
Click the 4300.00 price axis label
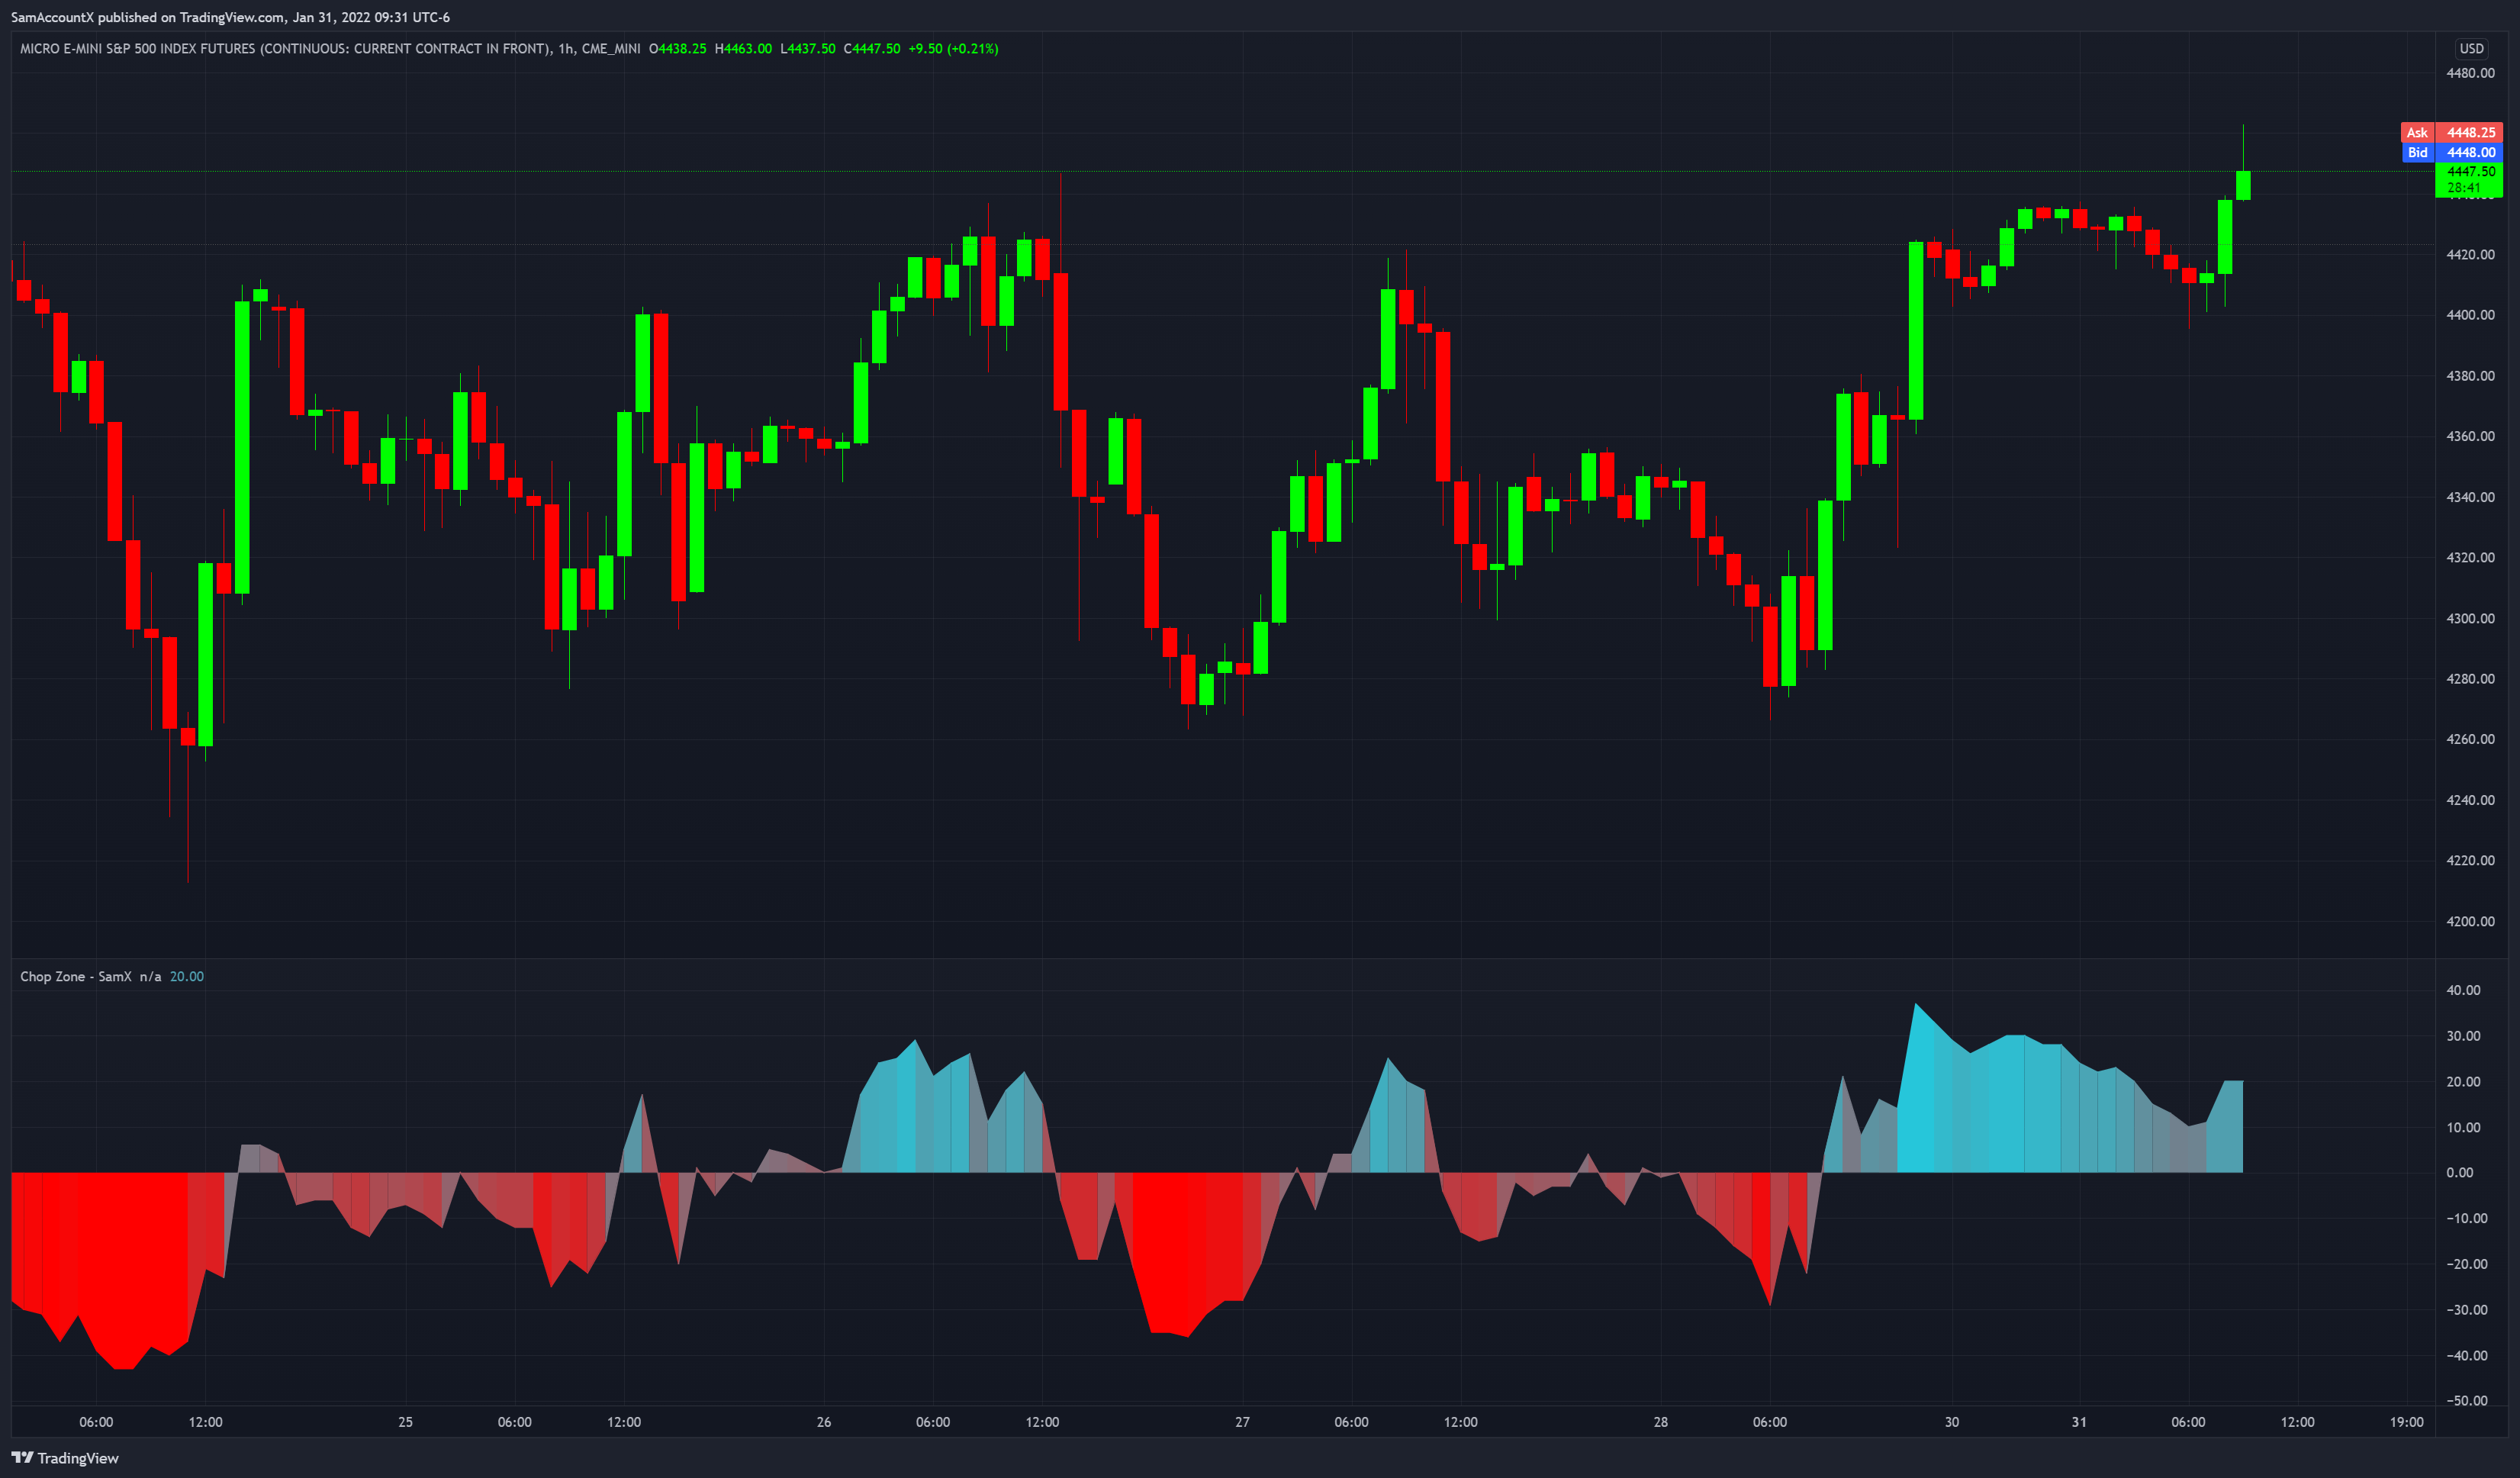2470,618
